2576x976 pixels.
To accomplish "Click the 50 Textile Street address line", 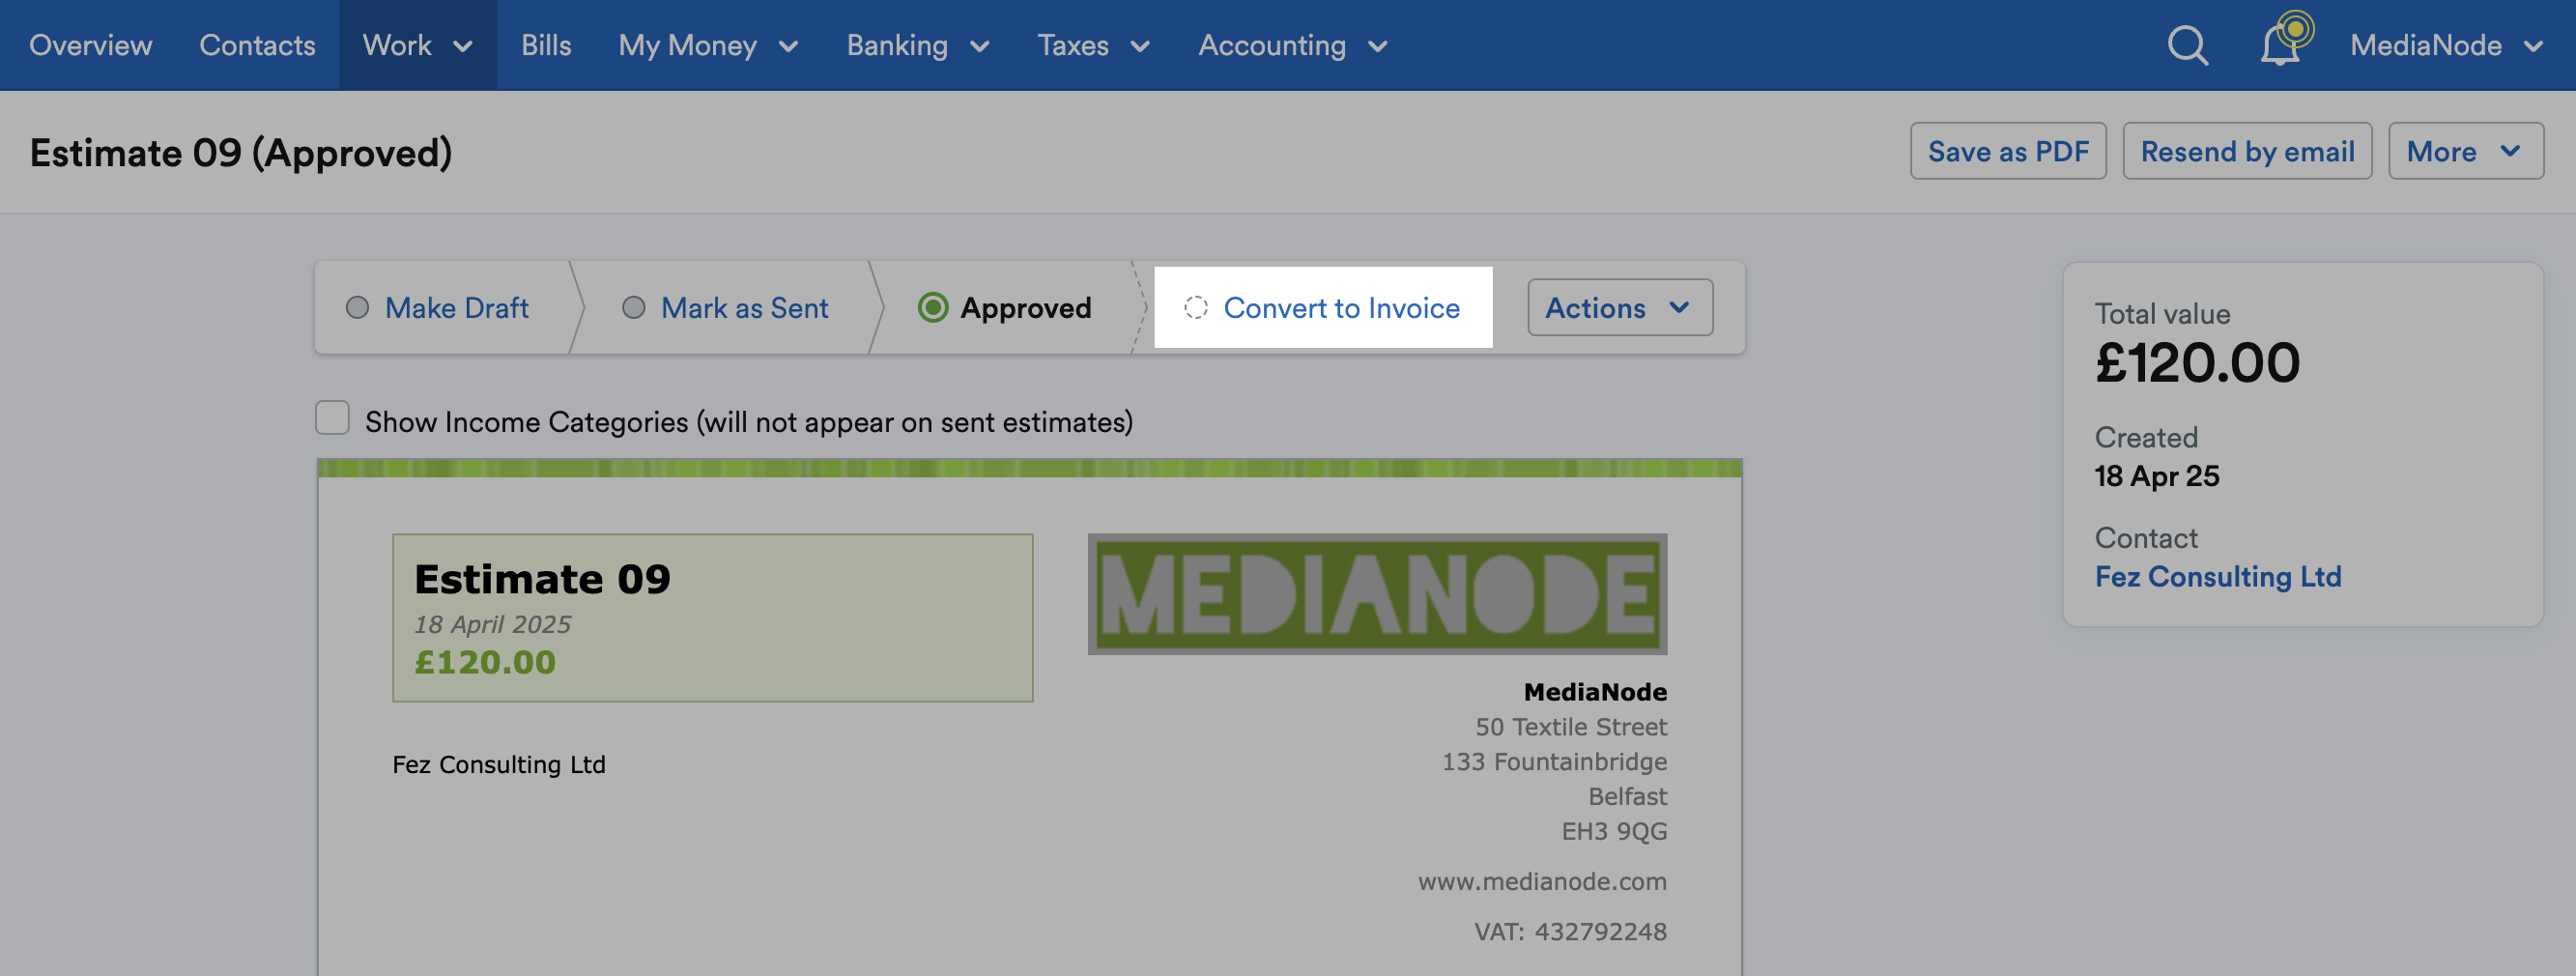I will pyautogui.click(x=1571, y=726).
